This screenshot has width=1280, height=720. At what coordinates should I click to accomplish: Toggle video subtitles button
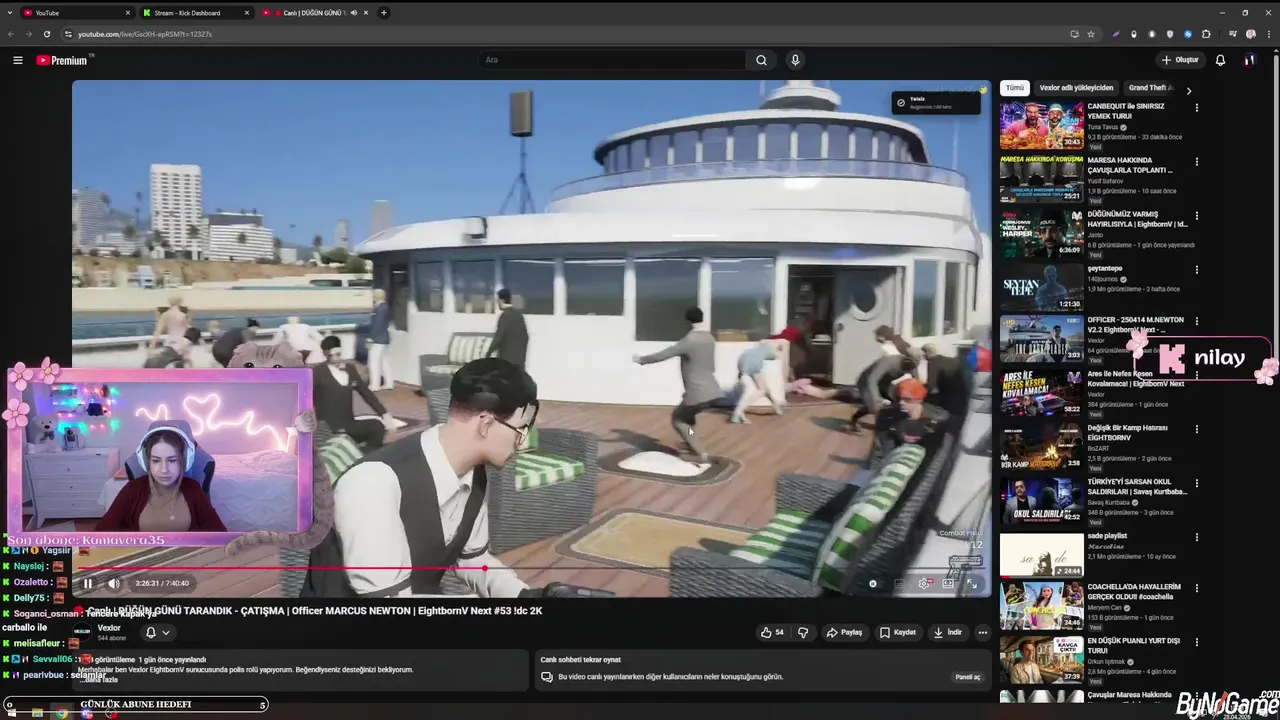point(899,584)
